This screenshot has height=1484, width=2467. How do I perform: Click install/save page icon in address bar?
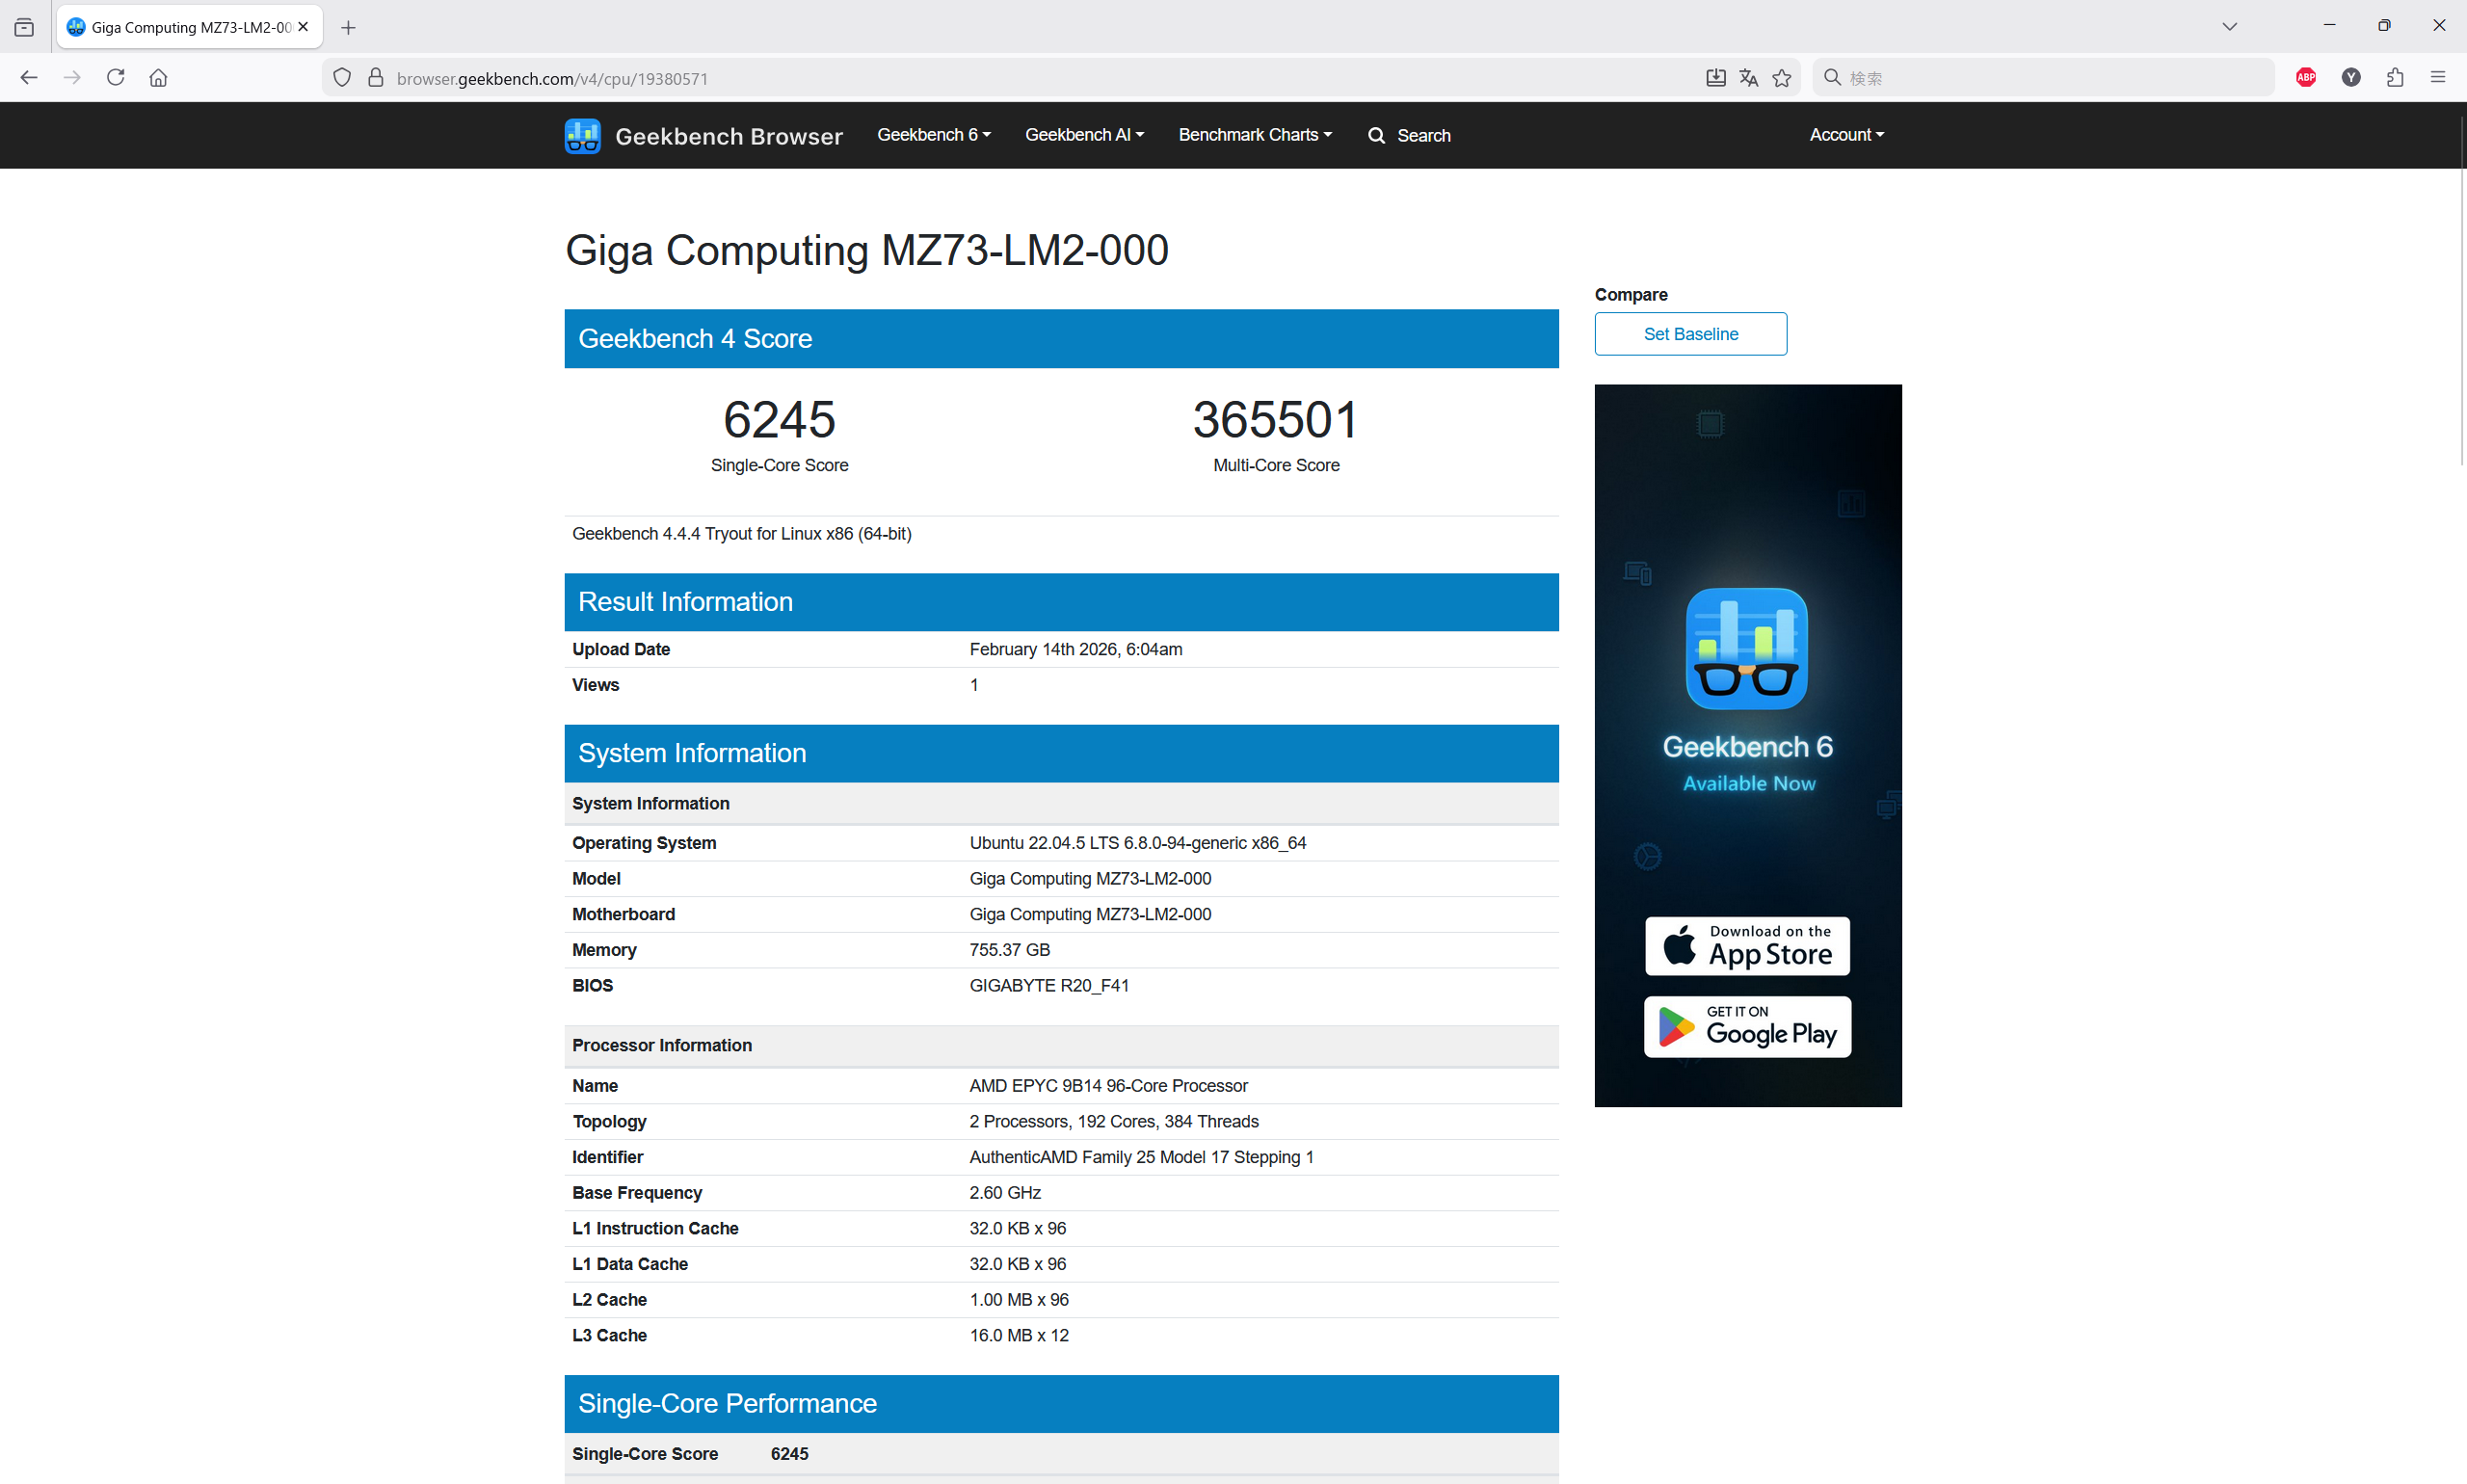point(1715,78)
